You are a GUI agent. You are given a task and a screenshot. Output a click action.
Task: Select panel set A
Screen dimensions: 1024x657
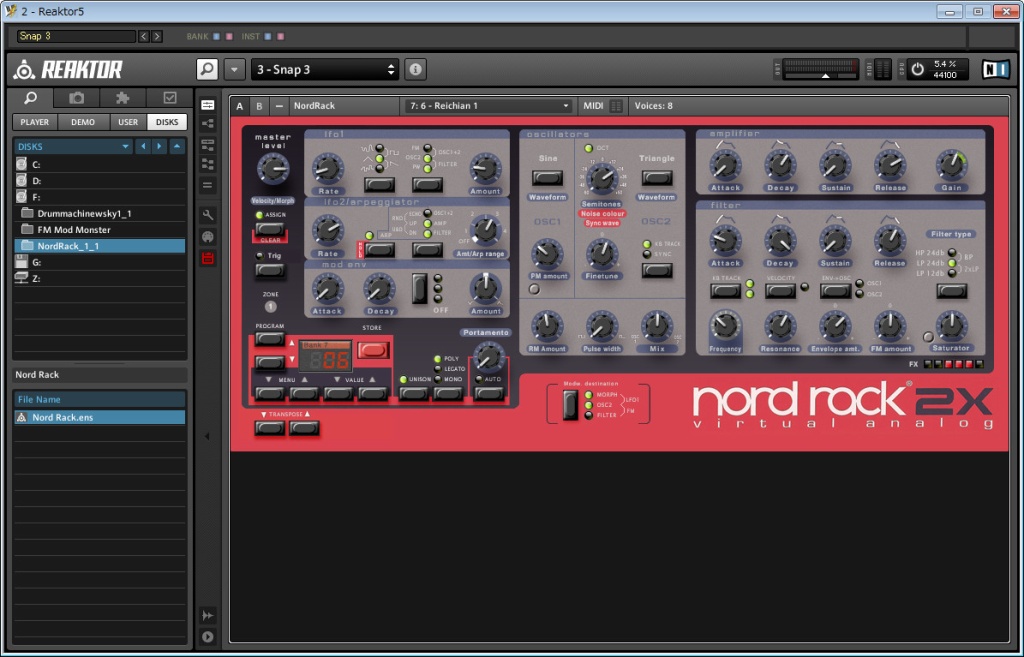(240, 106)
